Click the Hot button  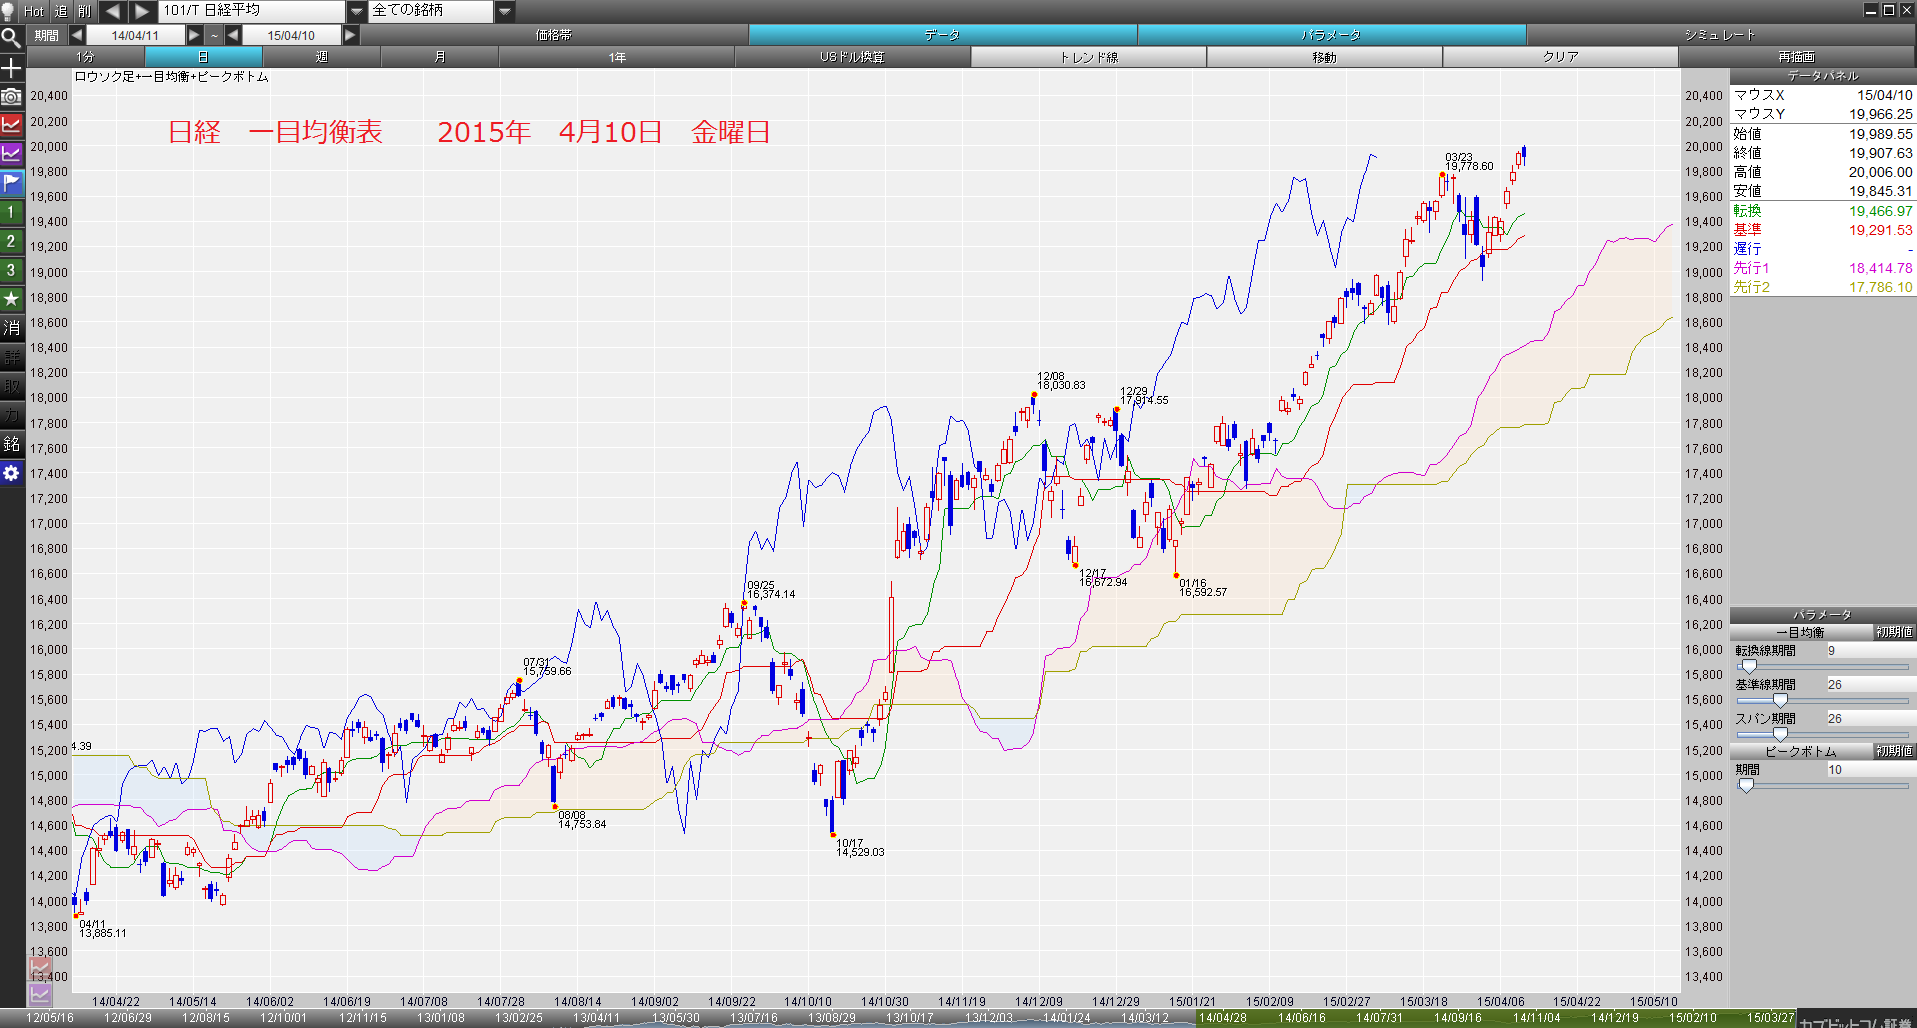34,11
